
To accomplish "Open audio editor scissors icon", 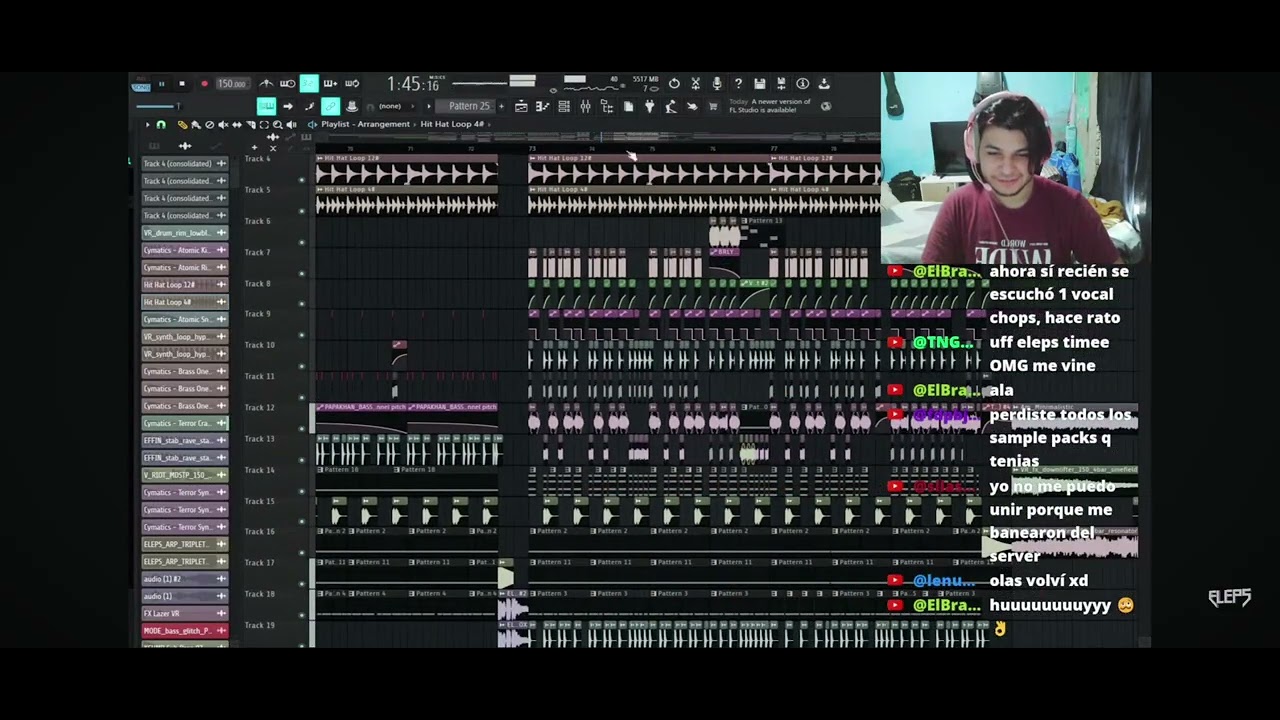I will 696,84.
